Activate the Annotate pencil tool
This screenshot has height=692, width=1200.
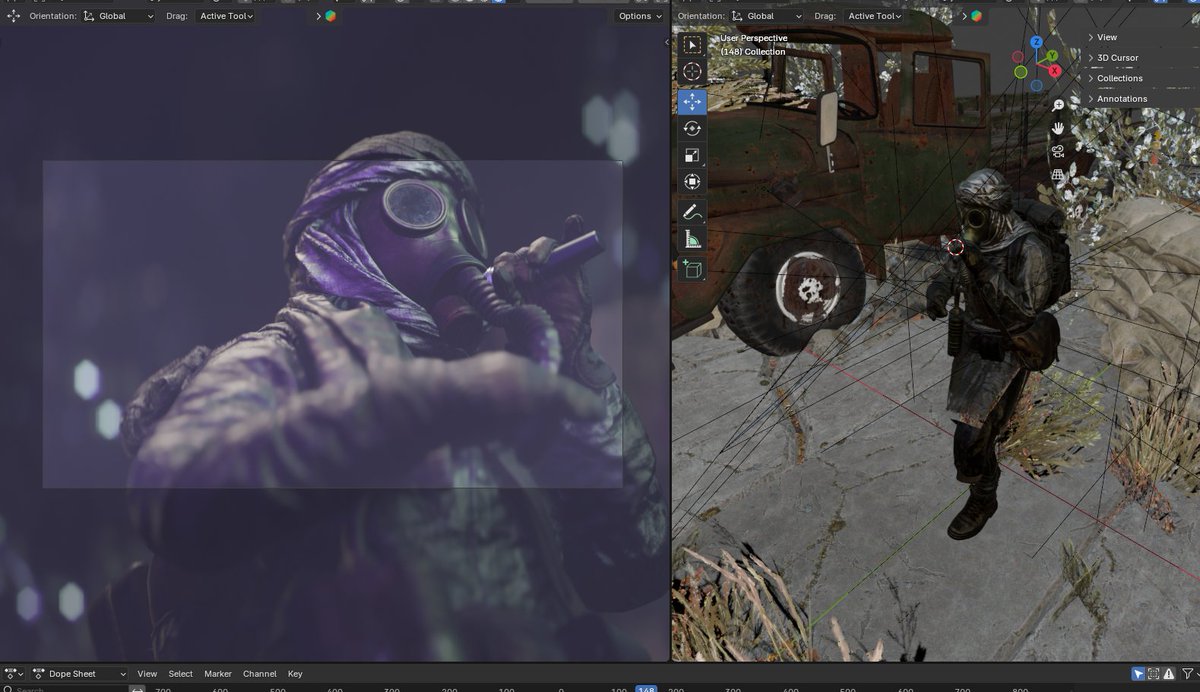(692, 212)
